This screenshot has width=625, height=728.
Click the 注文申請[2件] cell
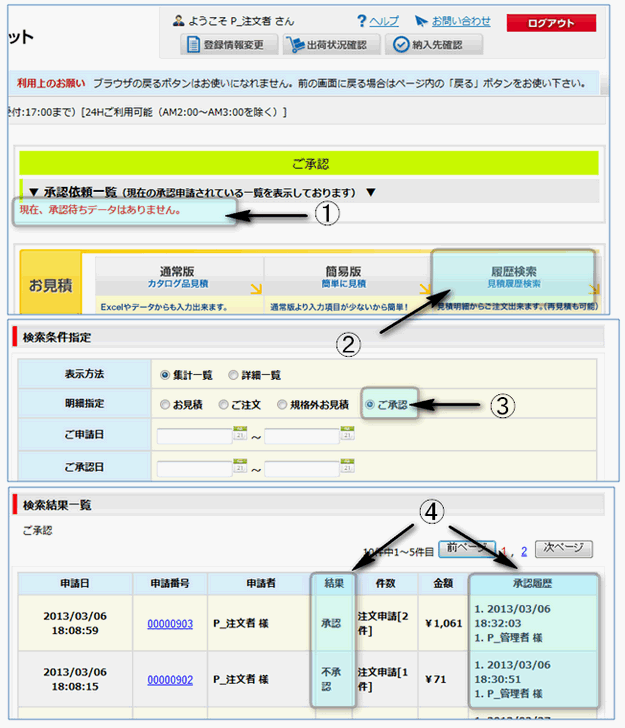coord(385,624)
